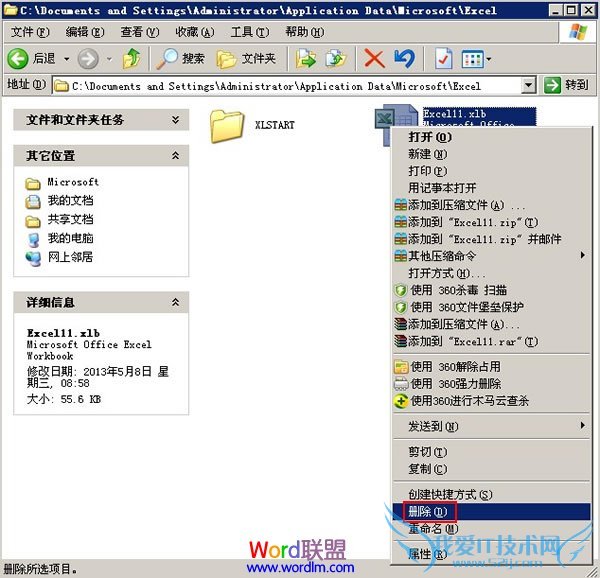Open the 工具(T) menu
The height and width of the screenshot is (578, 600).
(x=250, y=32)
